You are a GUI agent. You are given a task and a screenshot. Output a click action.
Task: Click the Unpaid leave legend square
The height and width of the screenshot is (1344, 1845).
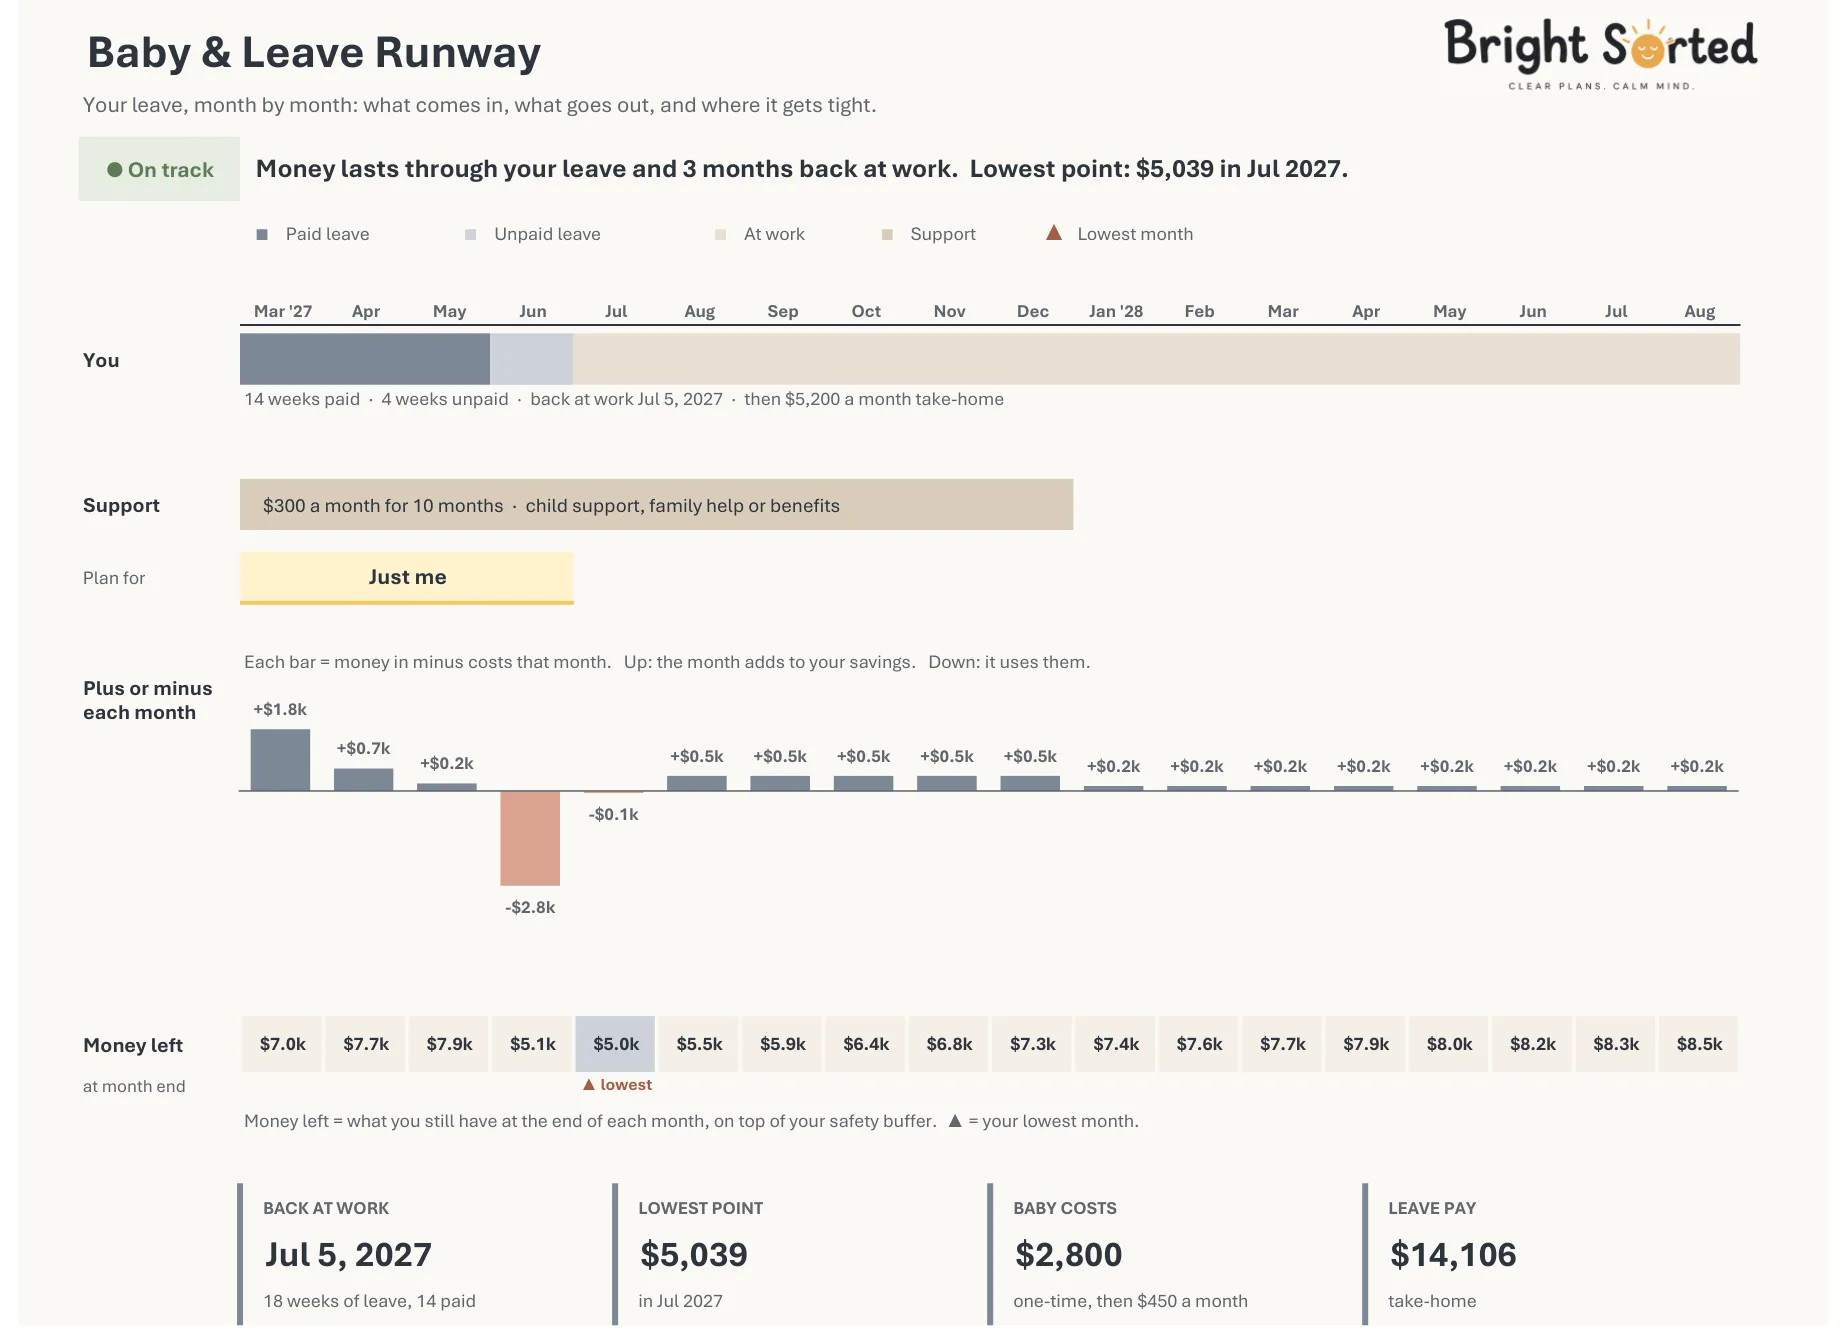pyautogui.click(x=470, y=234)
